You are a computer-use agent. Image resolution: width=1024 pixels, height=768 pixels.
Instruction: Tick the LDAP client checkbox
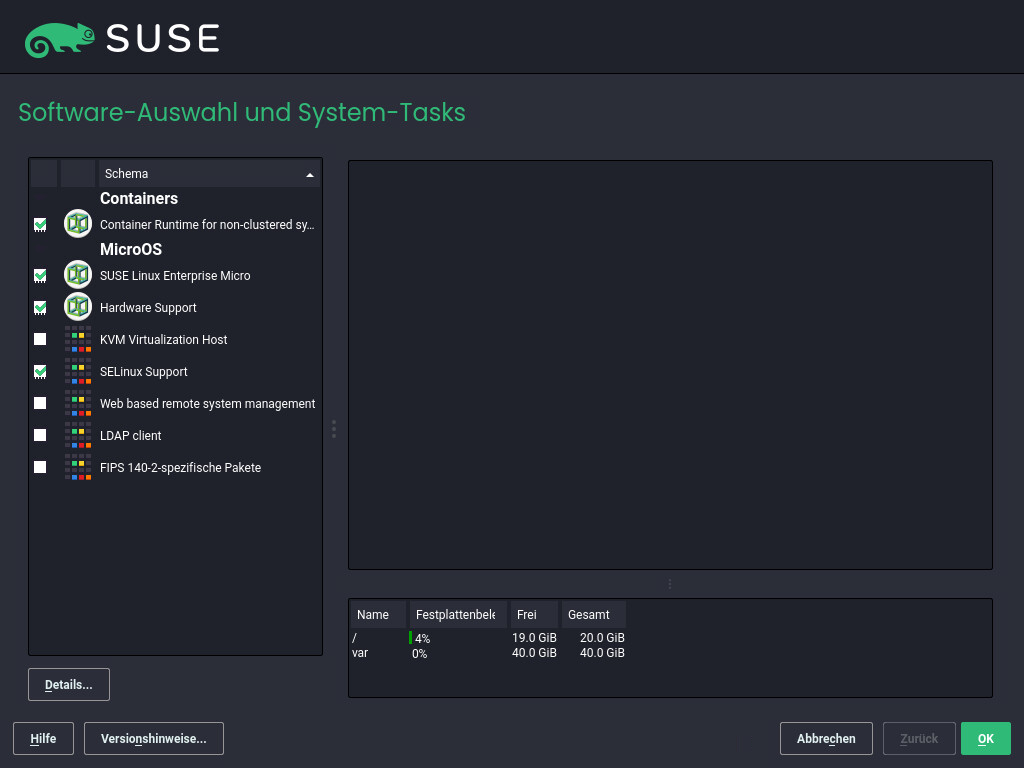click(x=40, y=435)
